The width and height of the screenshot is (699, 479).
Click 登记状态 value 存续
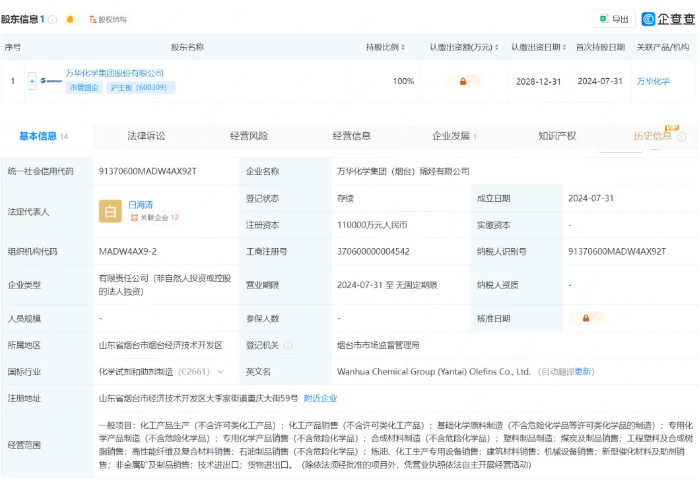point(345,198)
